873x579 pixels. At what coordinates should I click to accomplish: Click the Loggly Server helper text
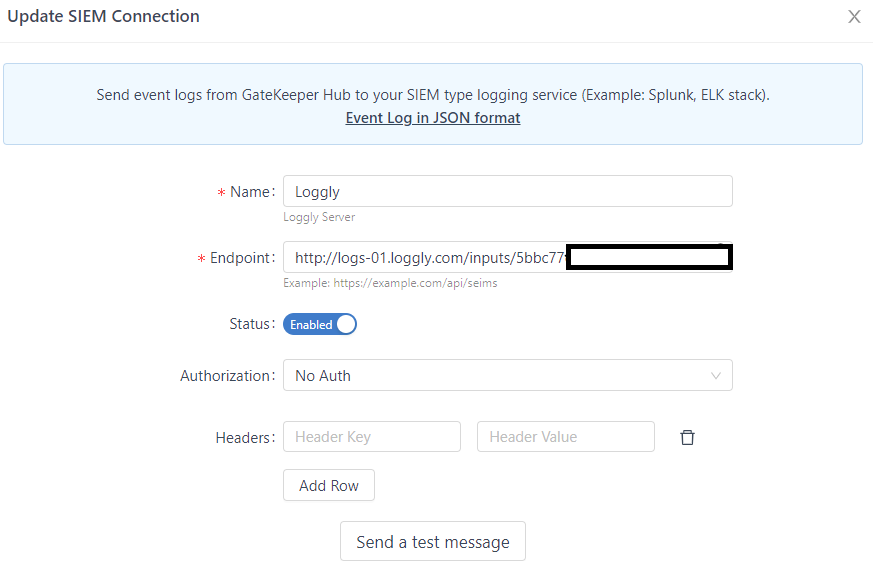coord(317,217)
